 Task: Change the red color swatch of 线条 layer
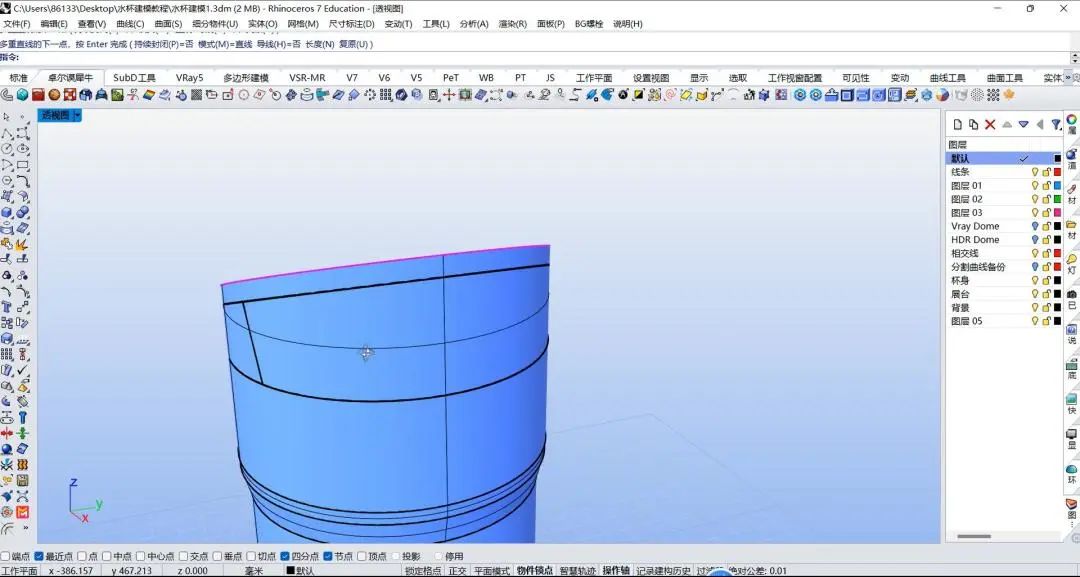coord(1058,172)
